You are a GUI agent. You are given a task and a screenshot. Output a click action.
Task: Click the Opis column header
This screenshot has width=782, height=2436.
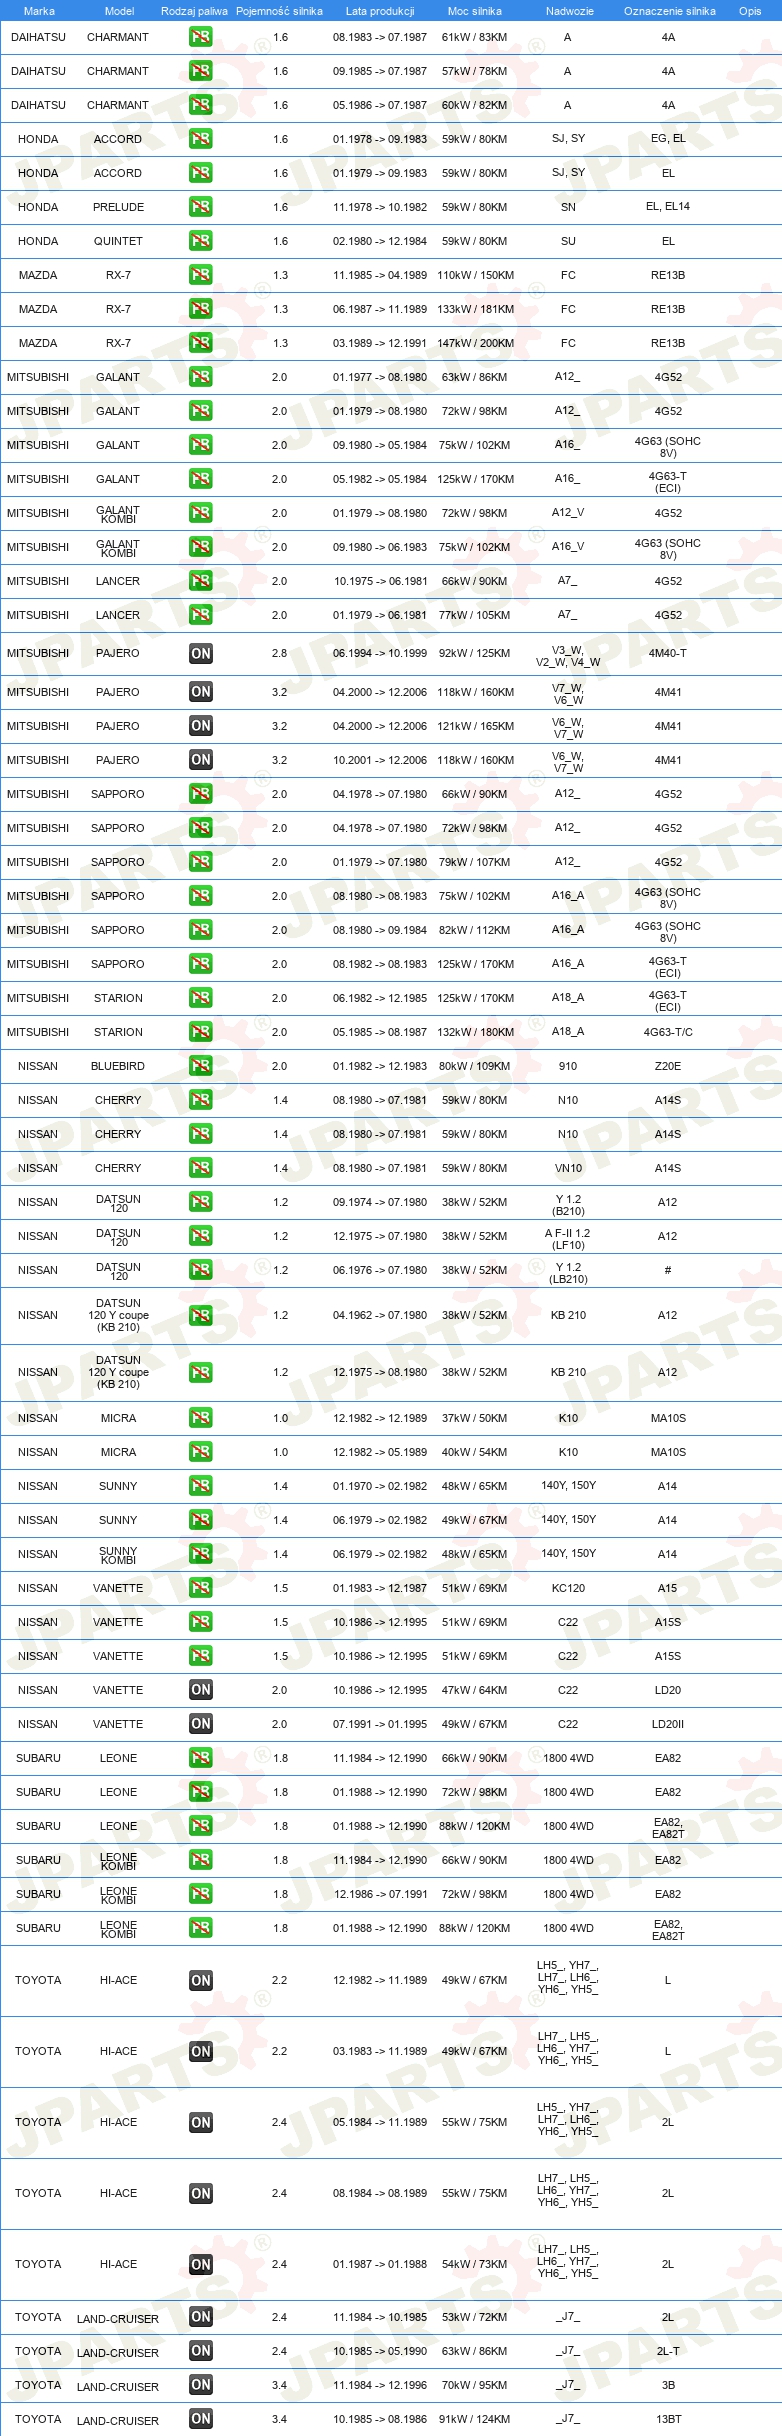coord(750,11)
